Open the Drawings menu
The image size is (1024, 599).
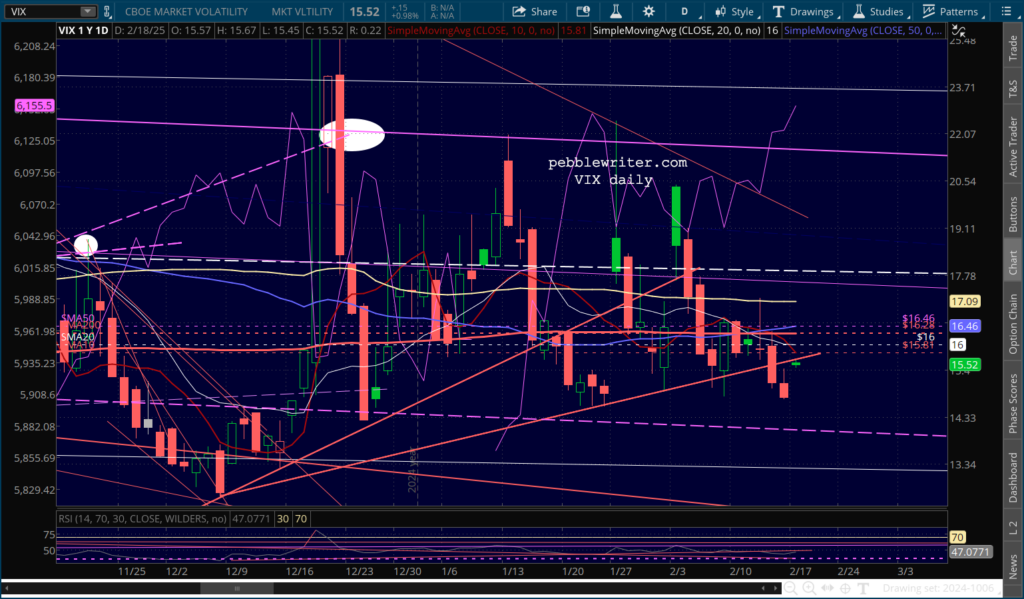805,11
